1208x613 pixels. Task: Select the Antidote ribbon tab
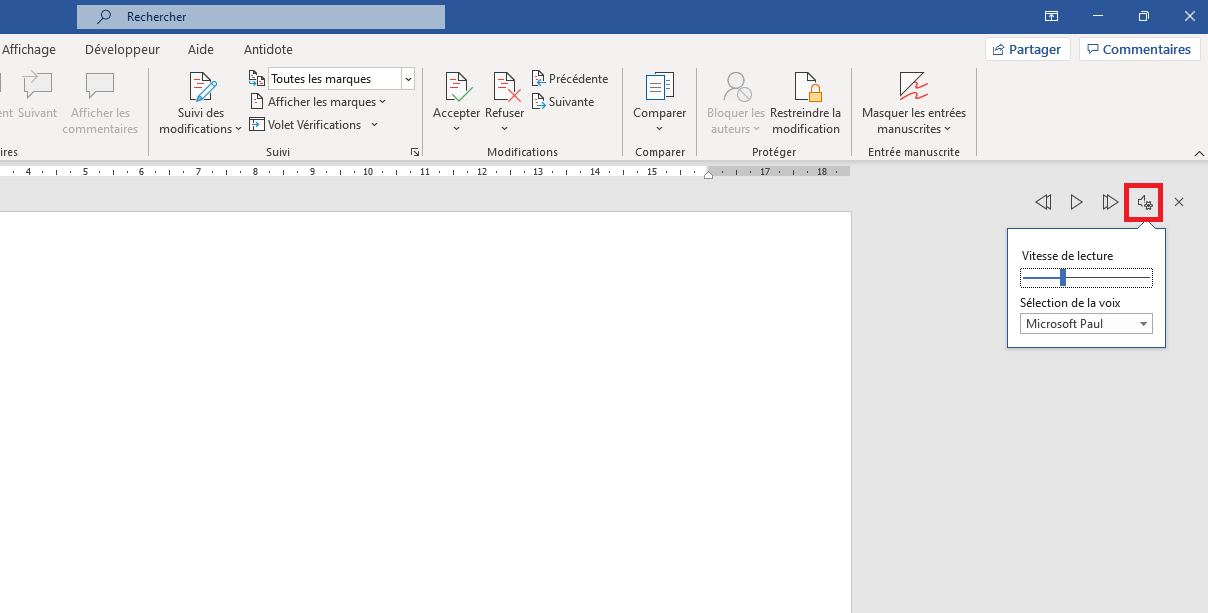[x=268, y=49]
